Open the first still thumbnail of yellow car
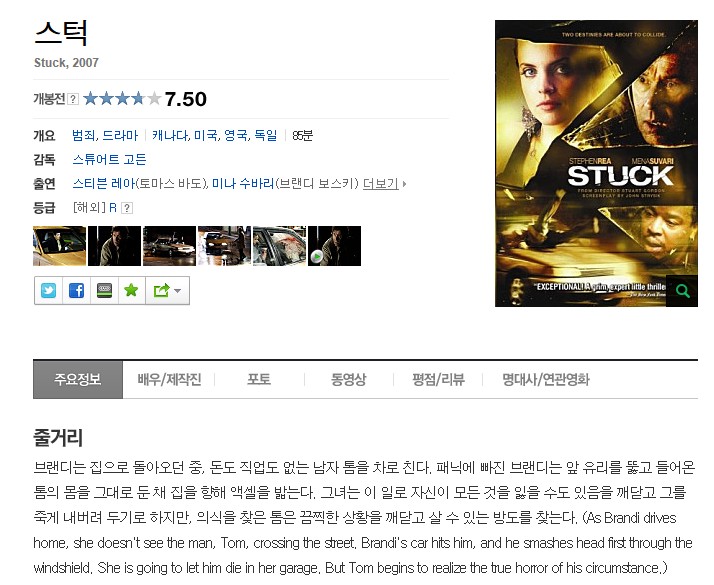 coord(59,246)
